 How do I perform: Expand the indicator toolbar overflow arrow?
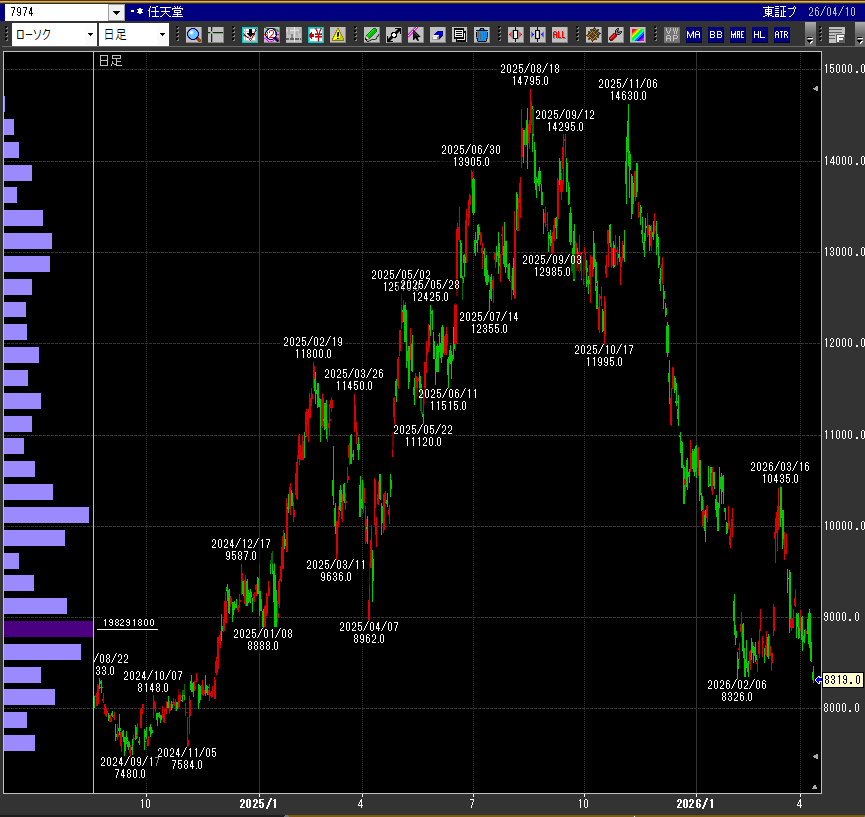(810, 35)
